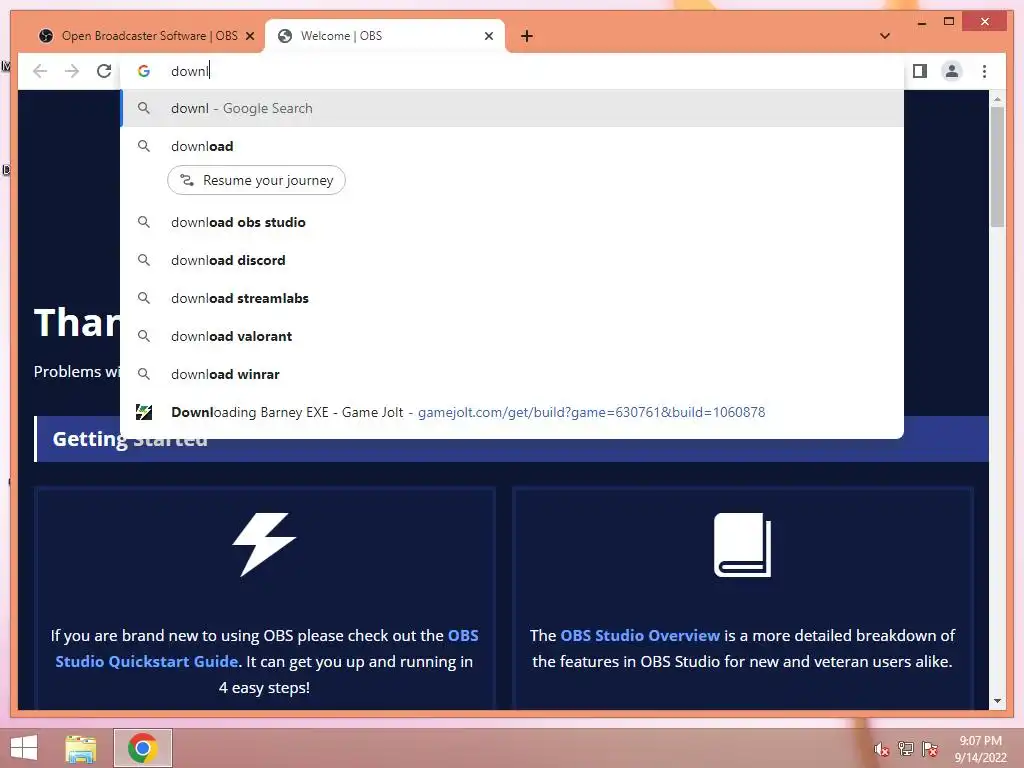Select the plain 'download' suggestion
Screen dimensions: 1024x768
512,146
